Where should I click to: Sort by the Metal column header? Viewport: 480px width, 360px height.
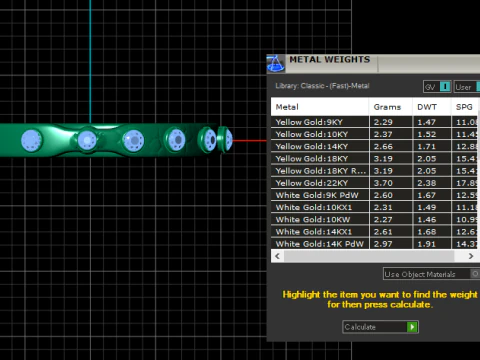[320, 107]
